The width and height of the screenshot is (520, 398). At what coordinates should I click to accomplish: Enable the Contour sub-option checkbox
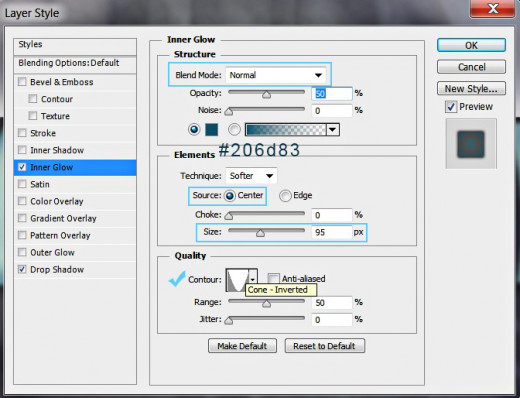click(33, 99)
